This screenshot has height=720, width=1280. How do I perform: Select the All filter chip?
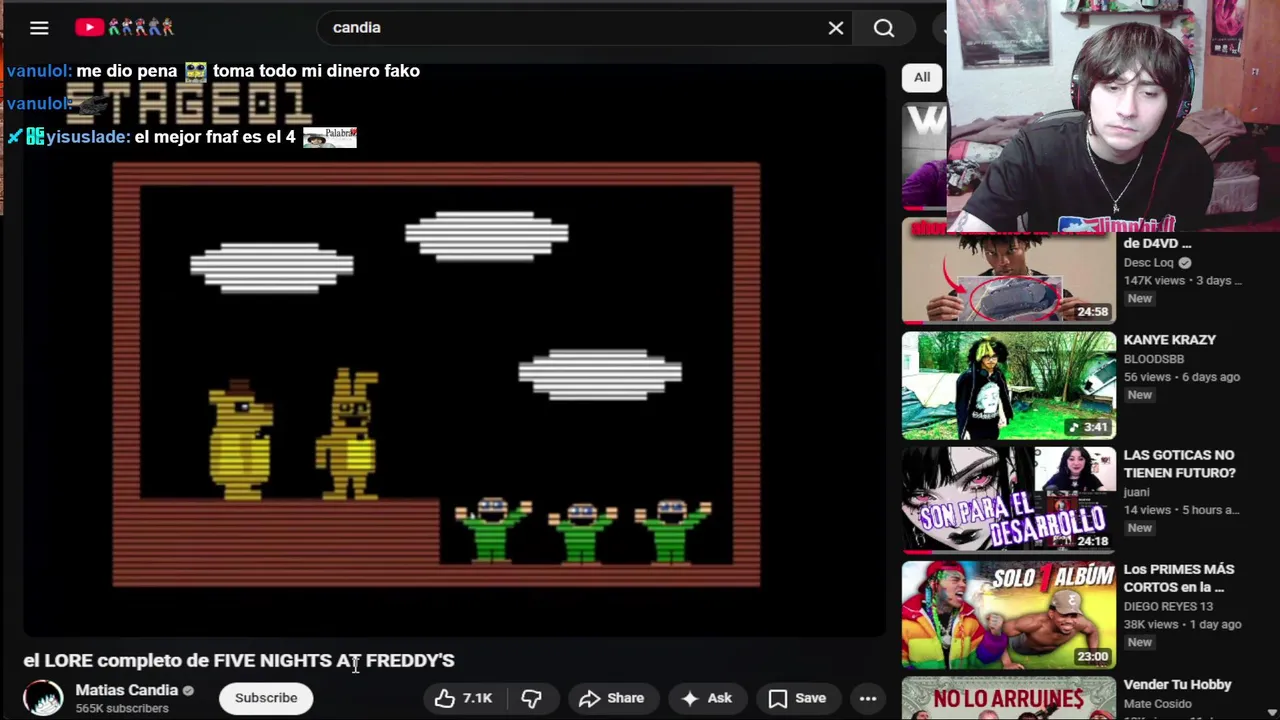coord(922,77)
